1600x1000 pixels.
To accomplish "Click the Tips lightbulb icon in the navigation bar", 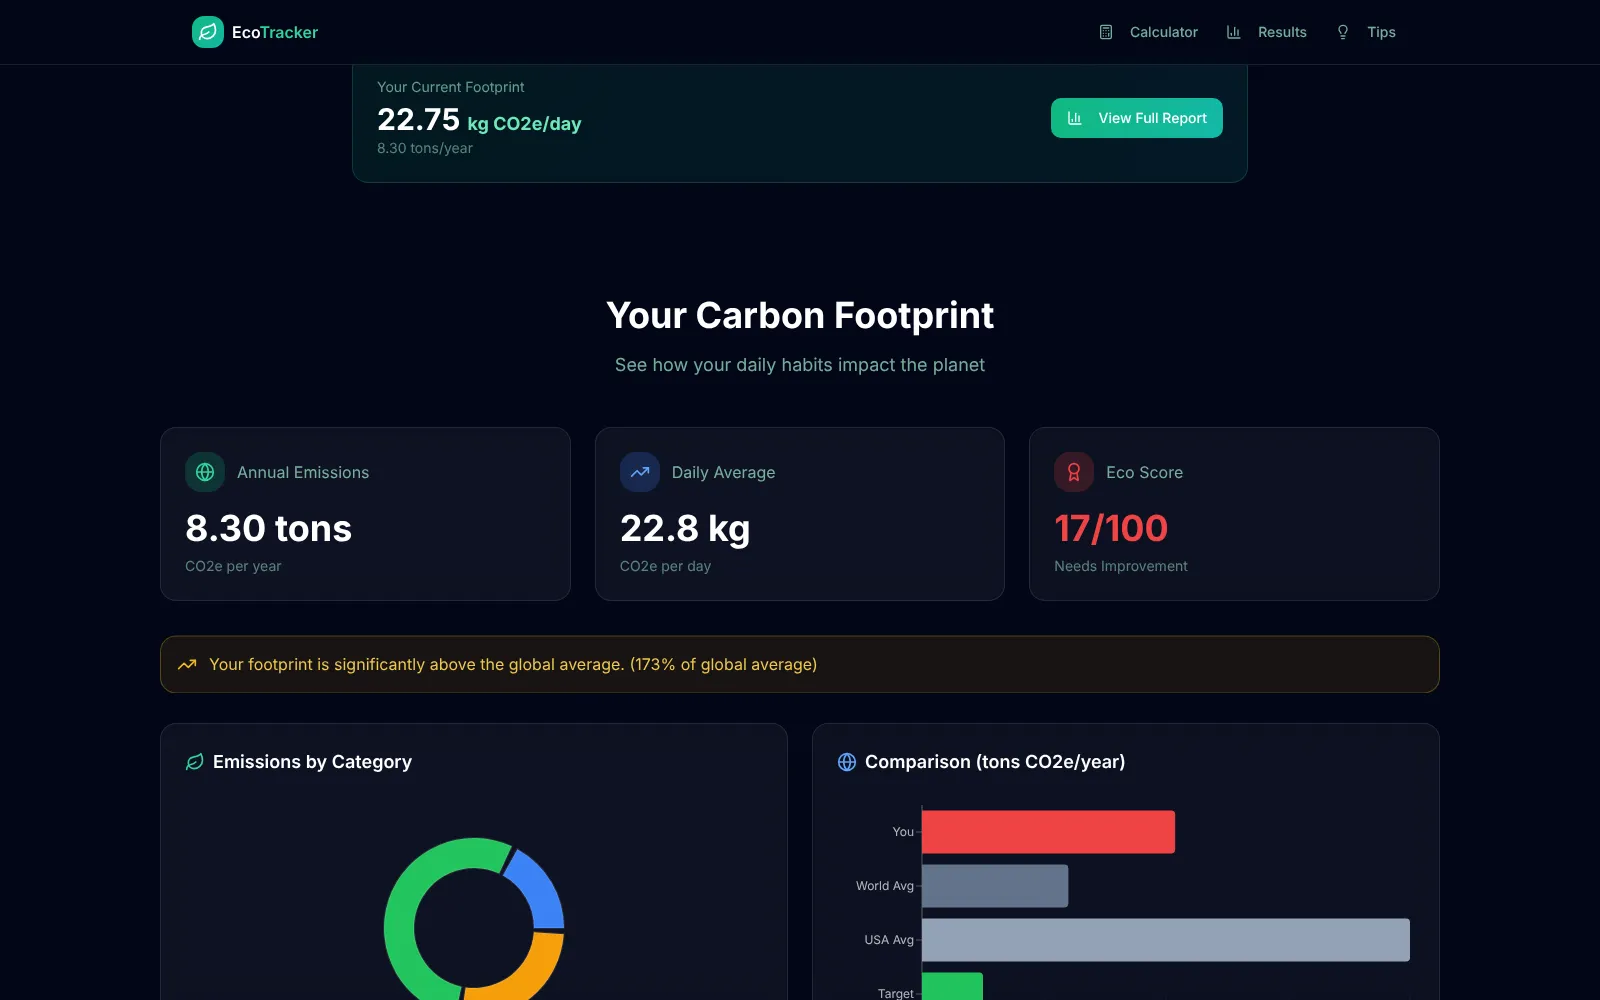I will 1343,32.
